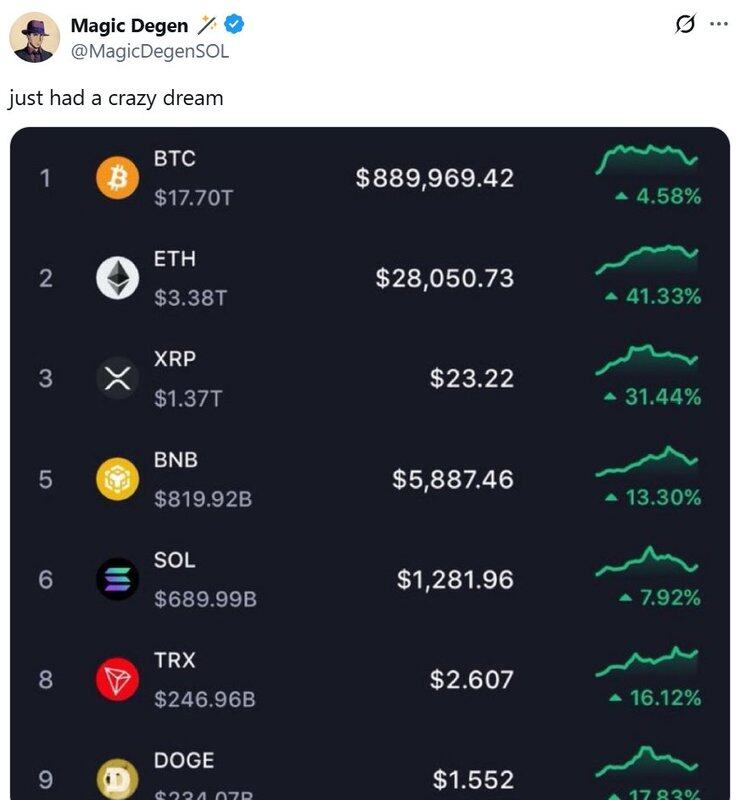Click the Bitcoin orange coin icon
This screenshot has height=800, width=741.
pyautogui.click(x=117, y=179)
